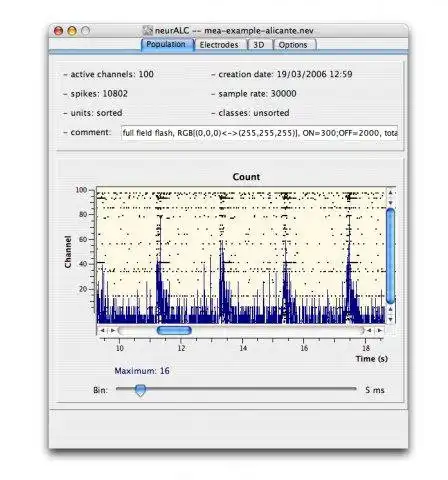This screenshot has height=480, width=448.
Task: Click down arrow at bottom of channel scrollbar
Action: pyautogui.click(x=390, y=319)
